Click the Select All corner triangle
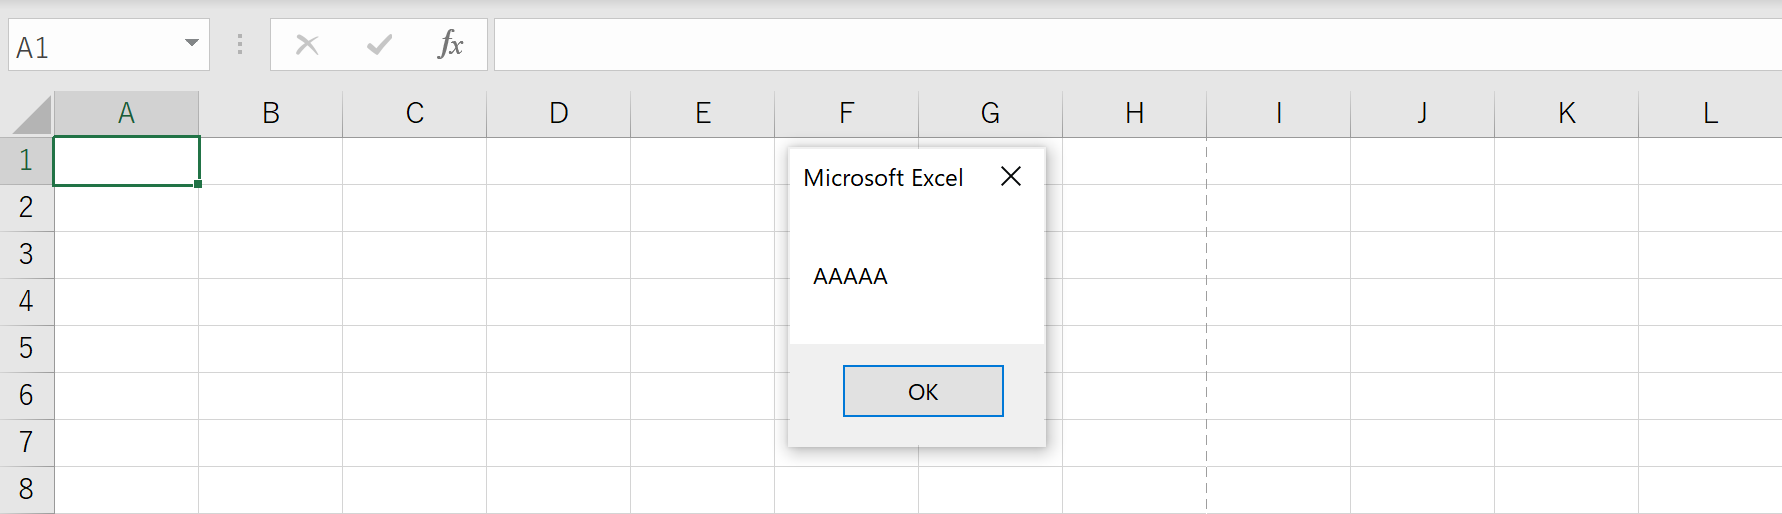1782x514 pixels. coord(32,115)
